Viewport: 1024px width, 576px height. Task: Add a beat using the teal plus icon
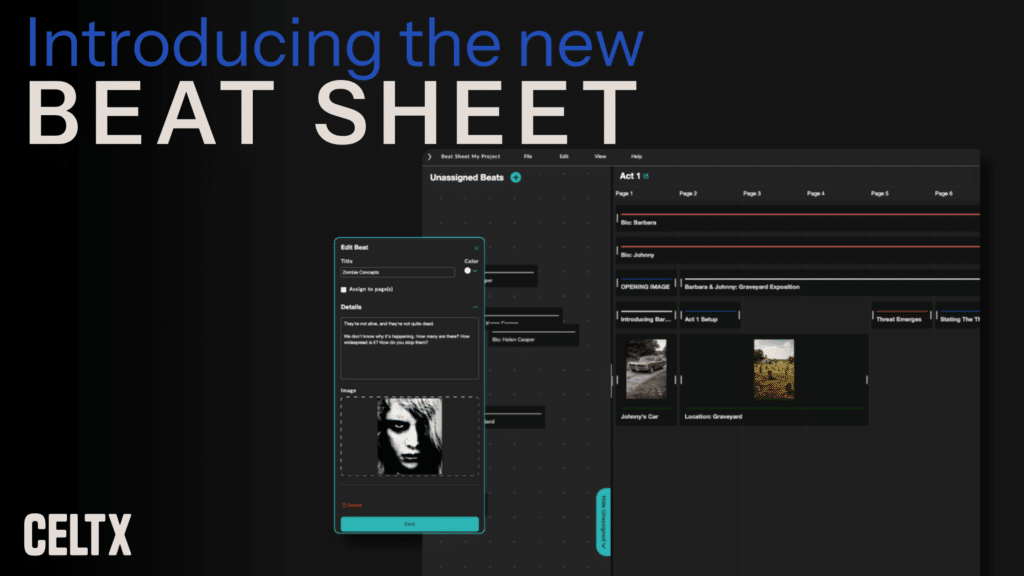click(x=516, y=176)
